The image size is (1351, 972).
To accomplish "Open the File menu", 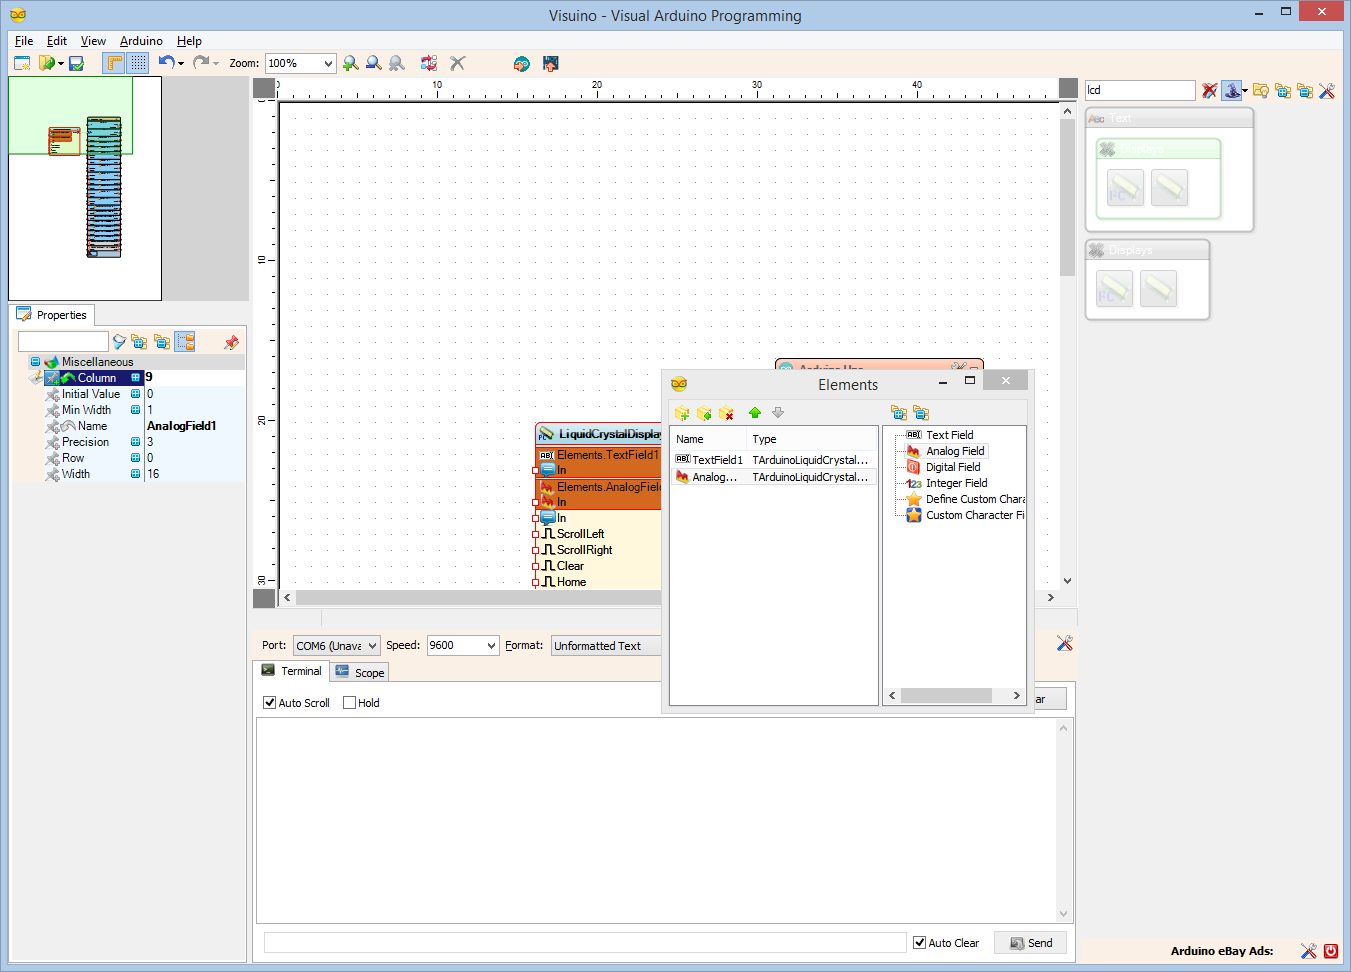I will 24,41.
